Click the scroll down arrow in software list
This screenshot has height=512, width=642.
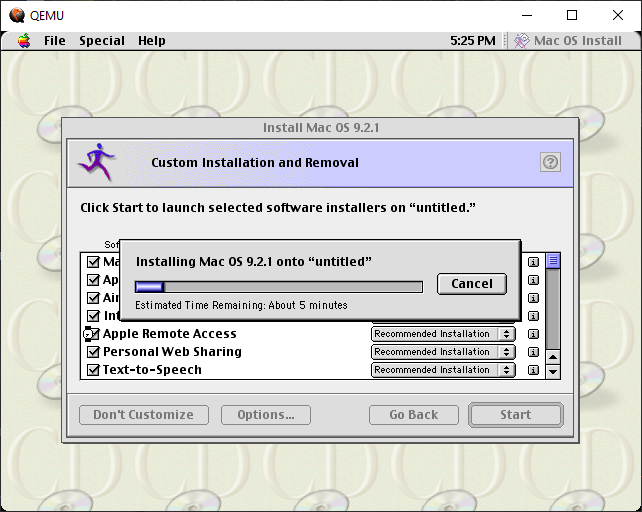(553, 372)
